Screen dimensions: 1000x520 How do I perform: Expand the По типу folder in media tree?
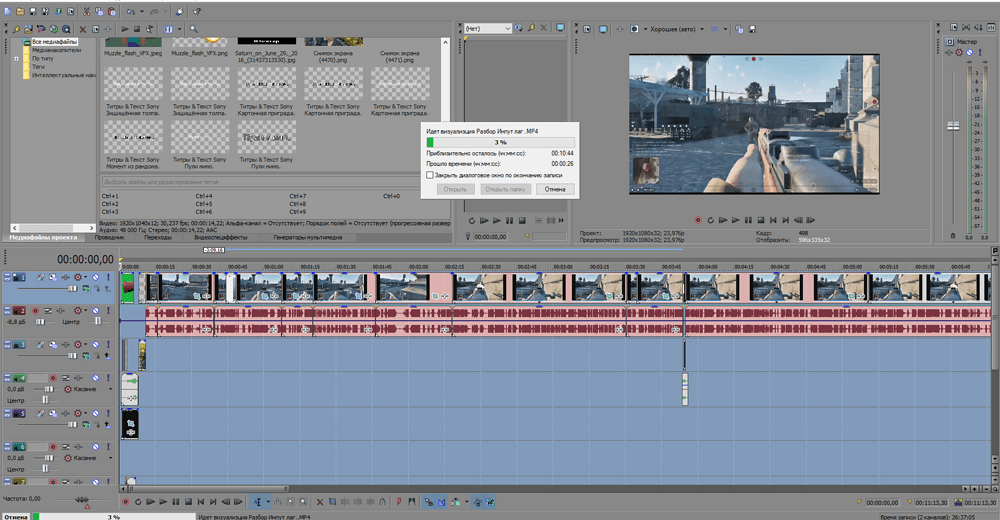point(17,59)
